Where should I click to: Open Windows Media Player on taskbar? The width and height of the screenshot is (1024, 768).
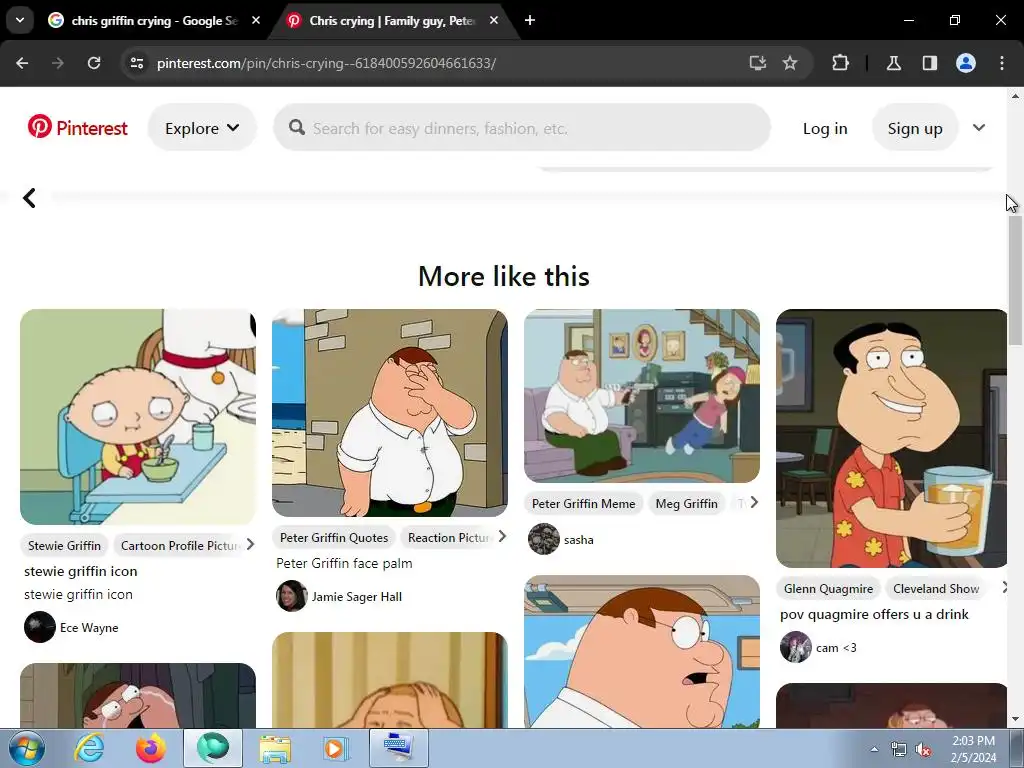[x=336, y=748]
